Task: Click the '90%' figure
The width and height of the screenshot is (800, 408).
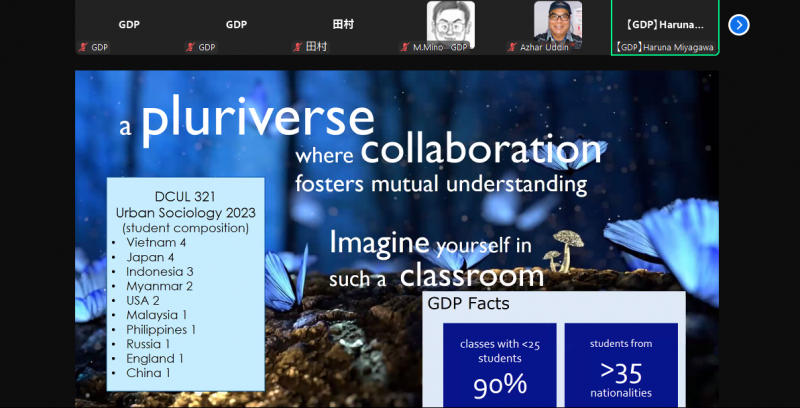Action: point(499,386)
